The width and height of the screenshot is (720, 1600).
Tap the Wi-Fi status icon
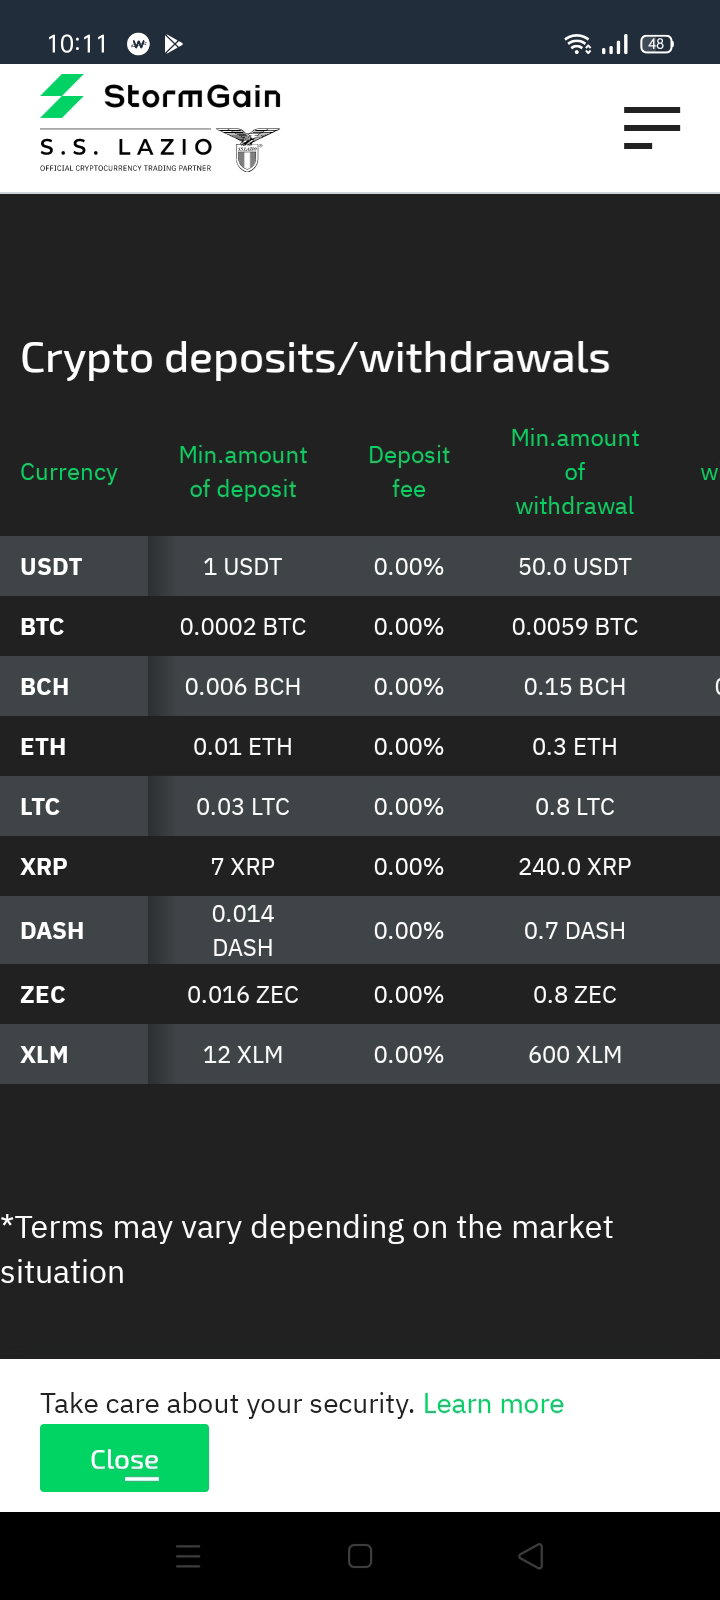click(x=577, y=44)
